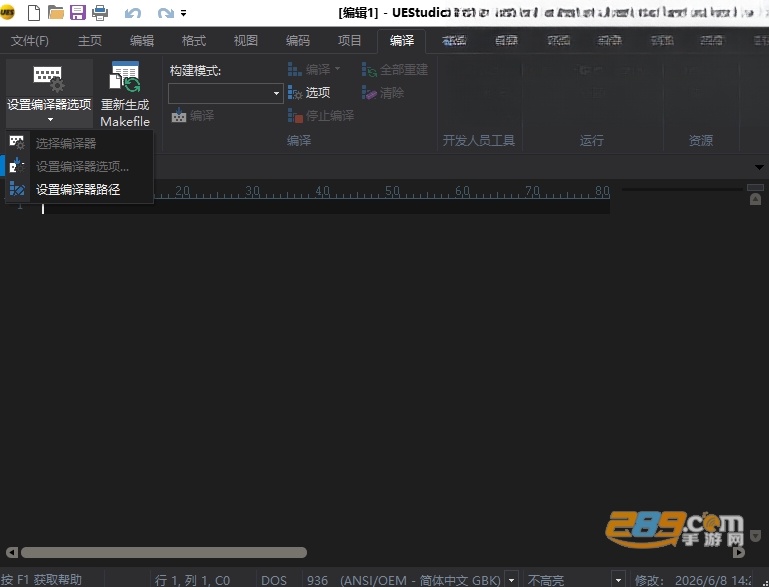Click 全部重建 rebuild all button
Image resolution: width=769 pixels, height=587 pixels.
point(395,70)
